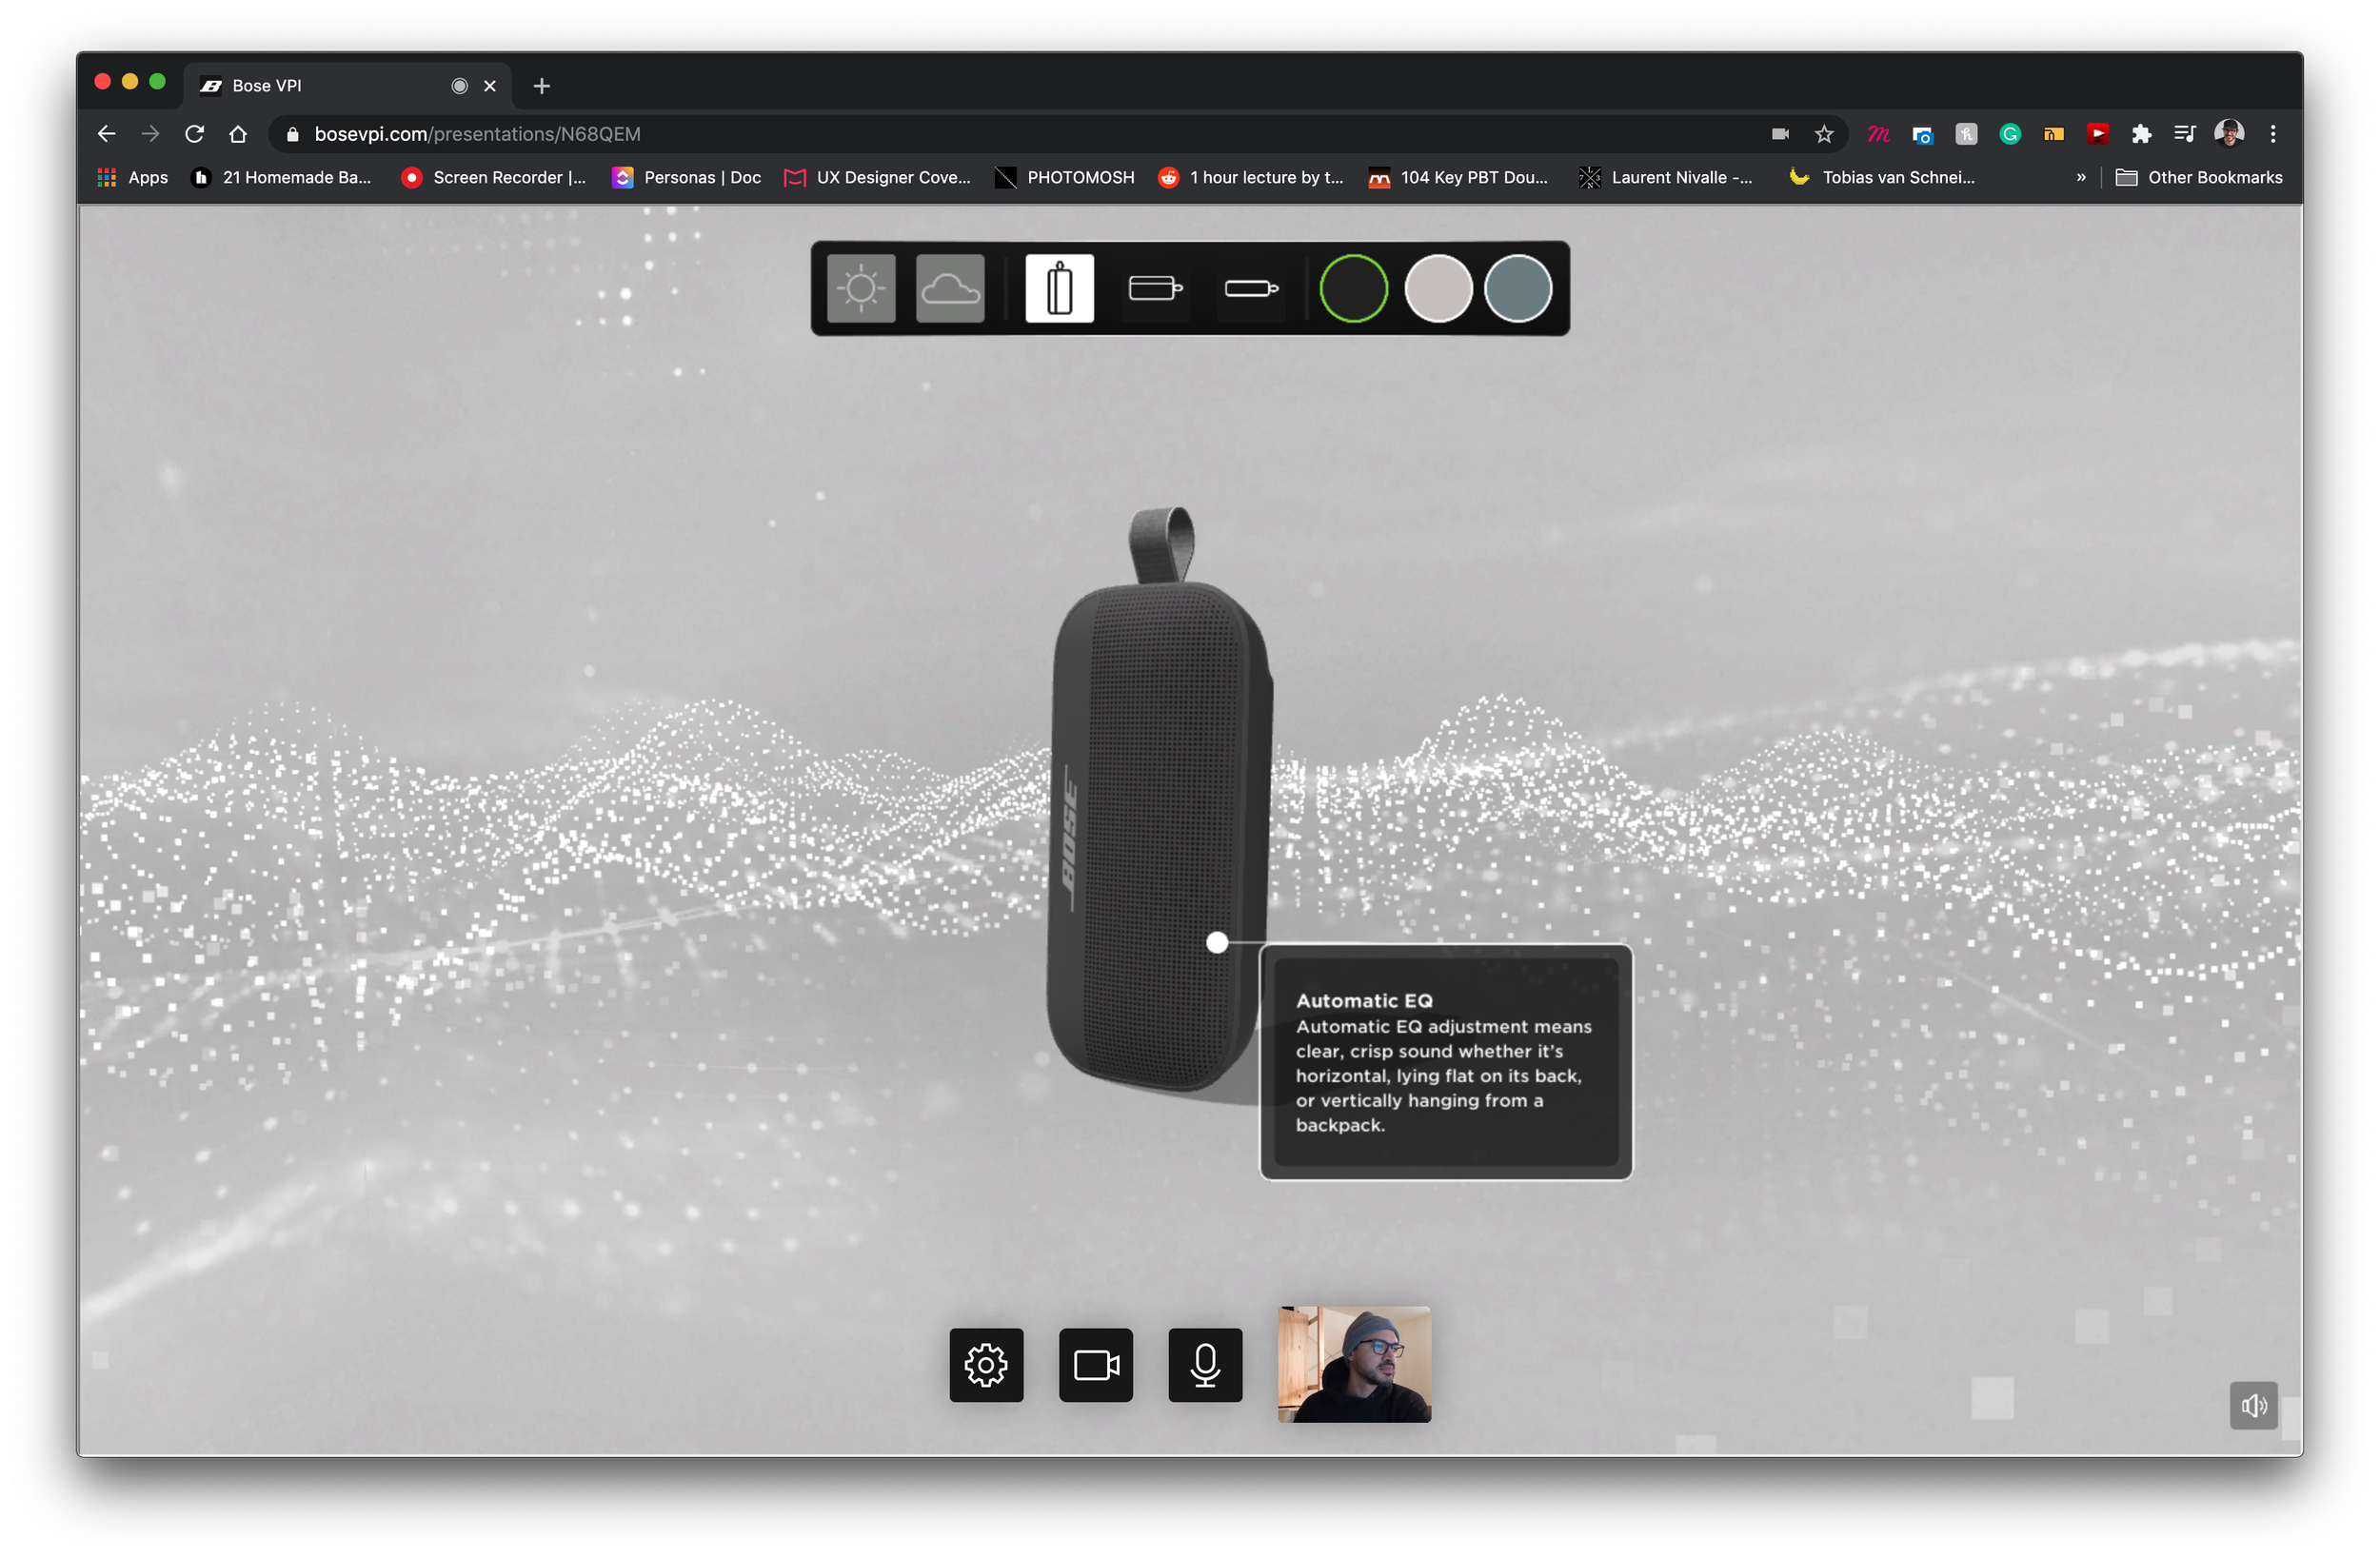
Task: Open the yellow extension icon
Action: click(2053, 134)
